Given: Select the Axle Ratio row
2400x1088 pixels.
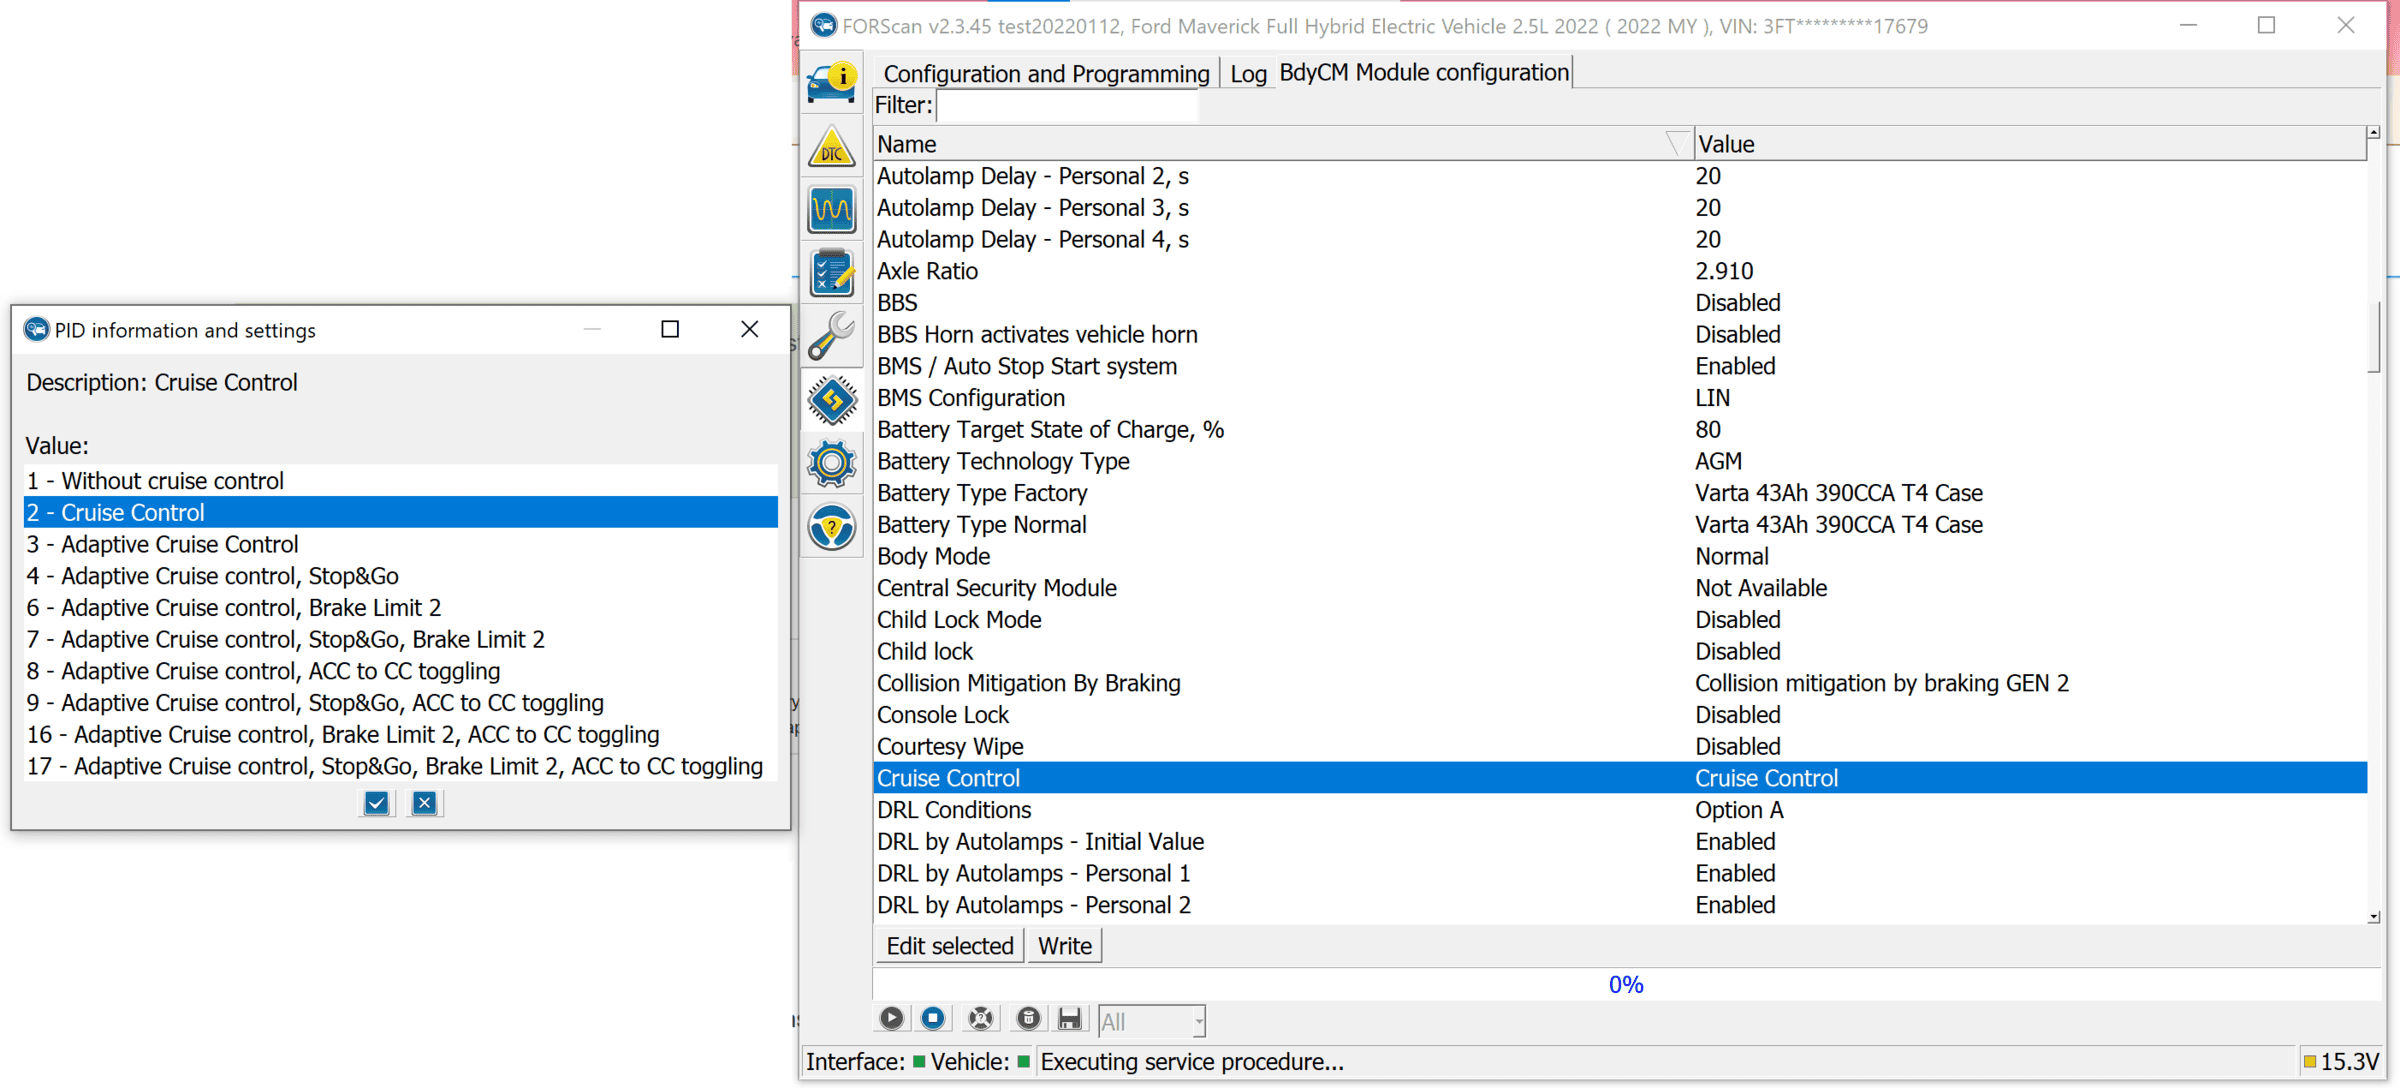Looking at the screenshot, I should (x=1620, y=271).
